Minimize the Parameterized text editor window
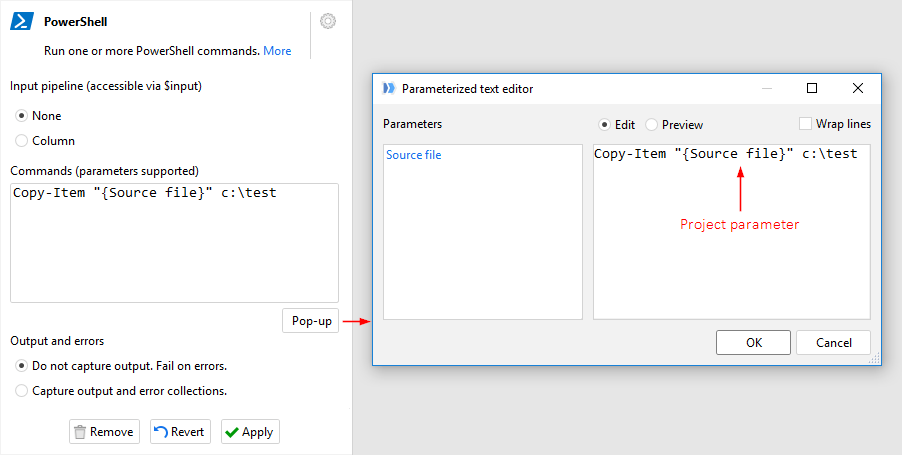The height and width of the screenshot is (455, 902). [x=767, y=88]
